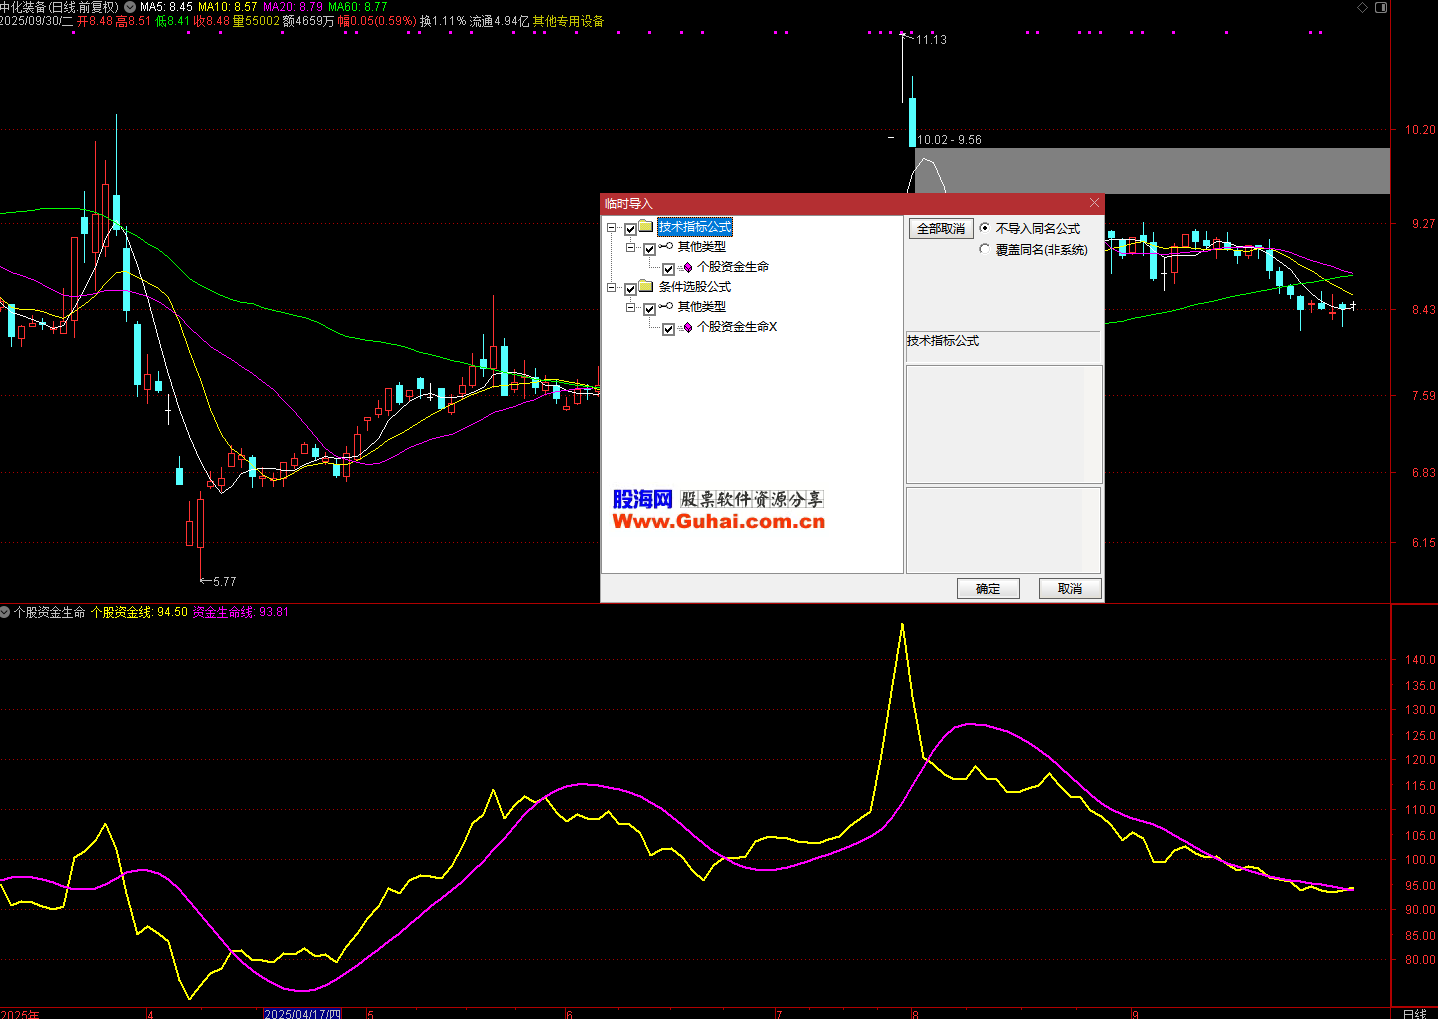Click the folder icon beside 技术指标公式
The width and height of the screenshot is (1438, 1019).
point(646,227)
